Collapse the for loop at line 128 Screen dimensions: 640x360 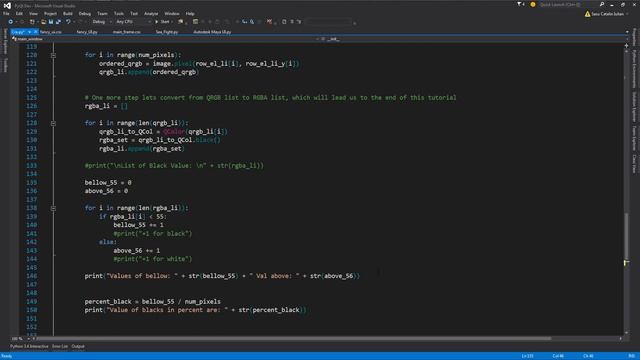point(53,123)
